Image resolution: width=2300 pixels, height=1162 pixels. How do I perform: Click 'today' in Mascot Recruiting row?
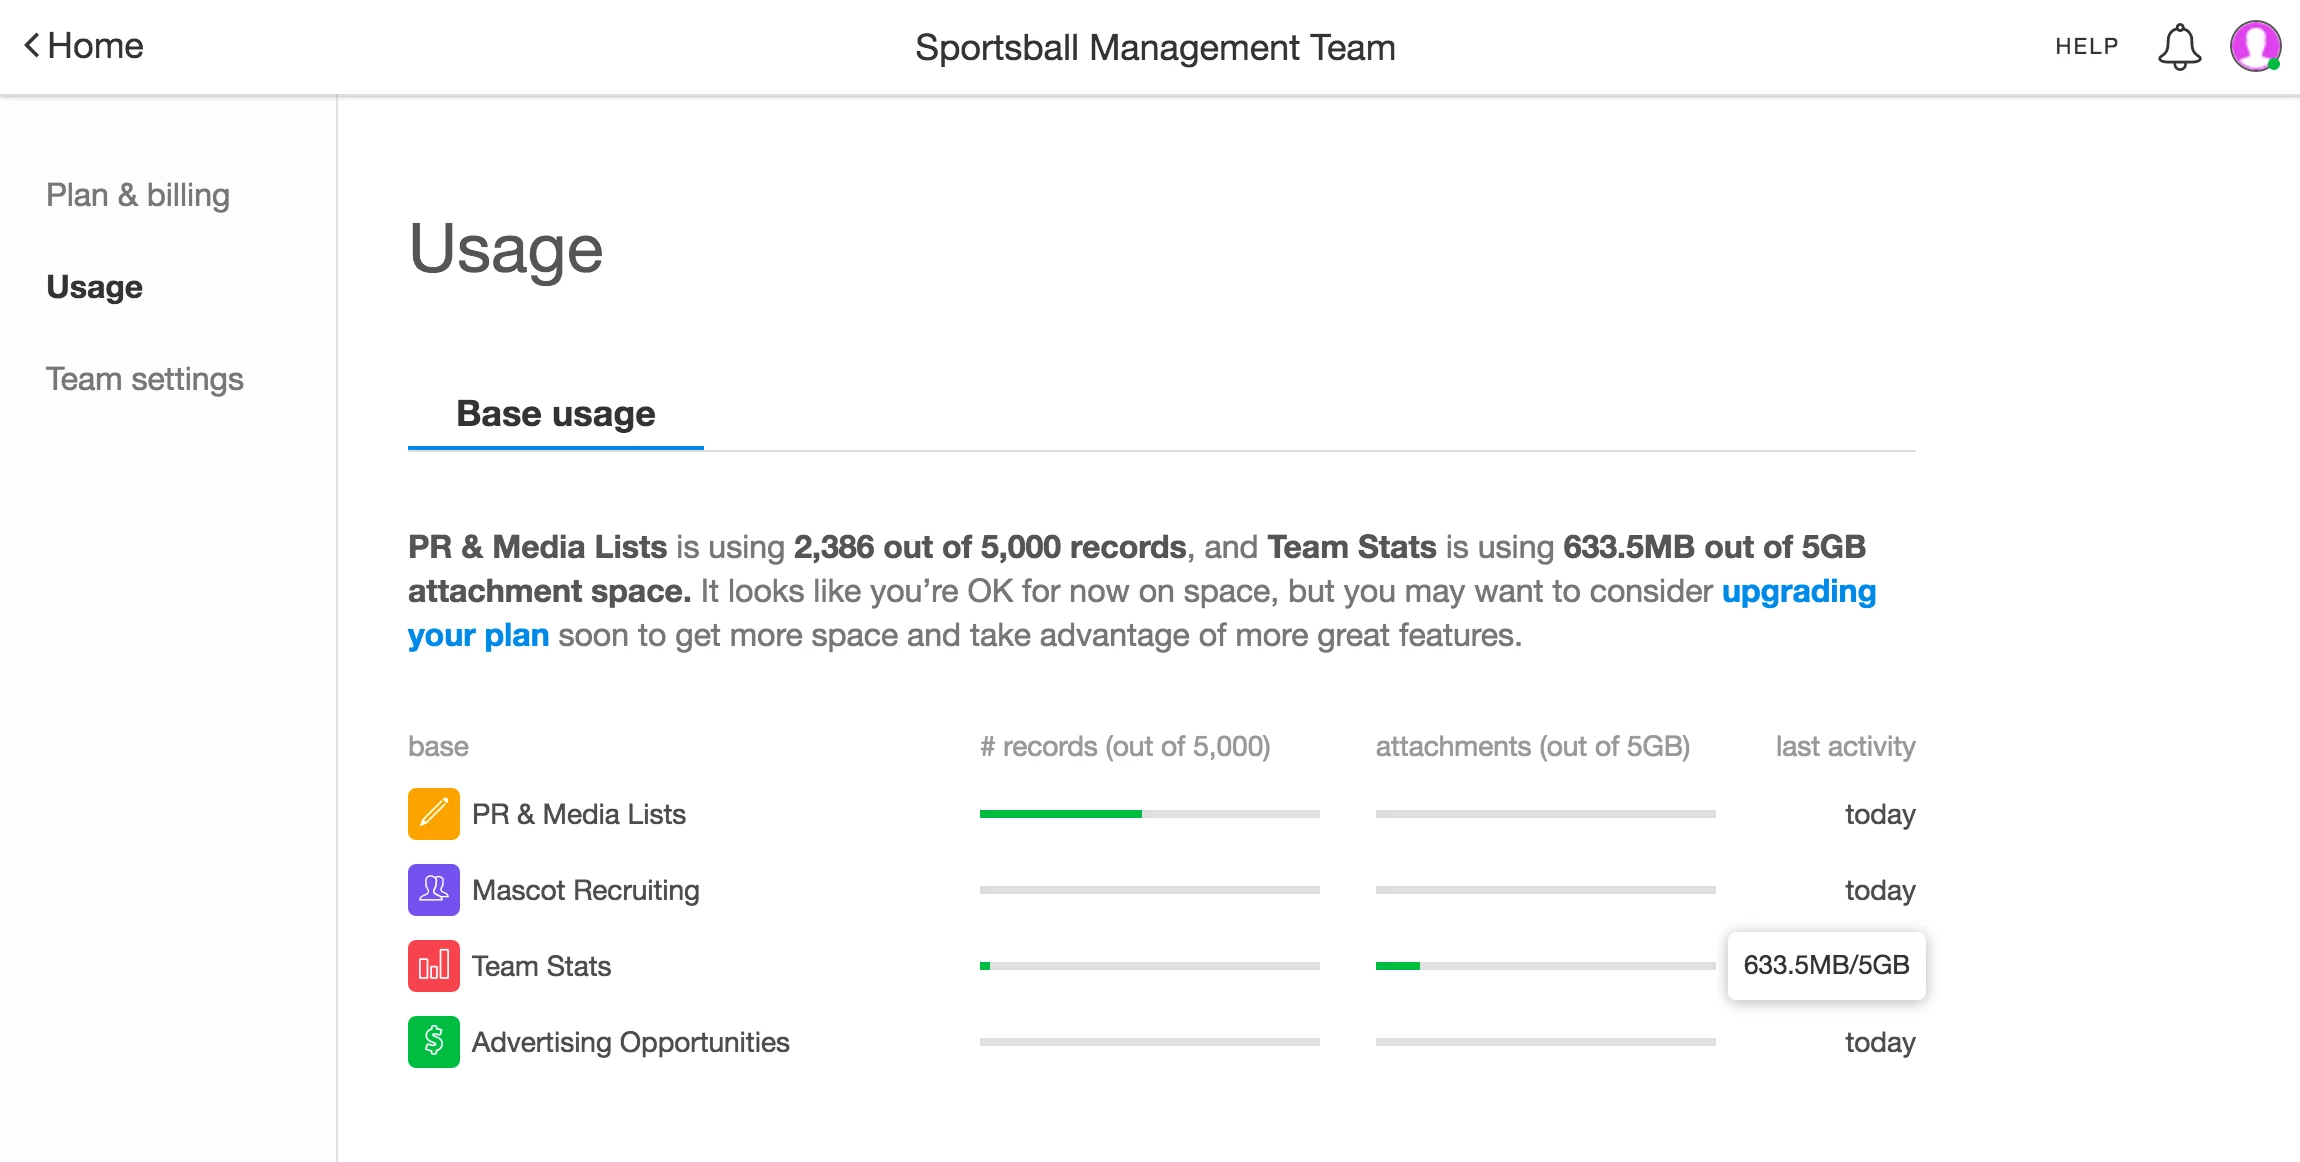(x=1880, y=890)
